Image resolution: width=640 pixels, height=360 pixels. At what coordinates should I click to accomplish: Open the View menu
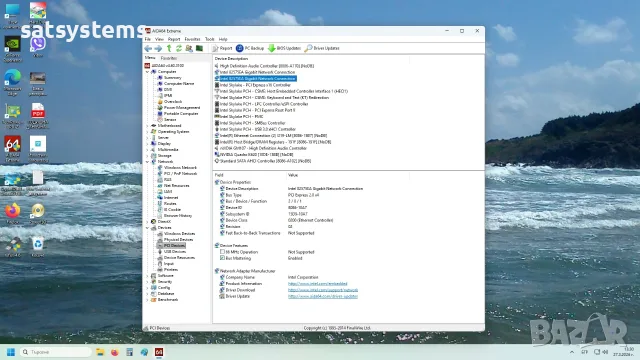[x=159, y=39]
